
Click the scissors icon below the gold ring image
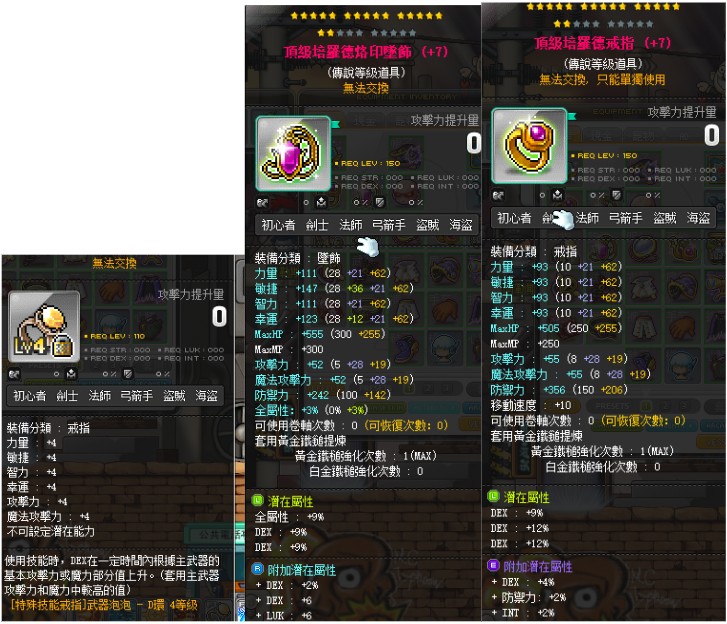pos(498,195)
